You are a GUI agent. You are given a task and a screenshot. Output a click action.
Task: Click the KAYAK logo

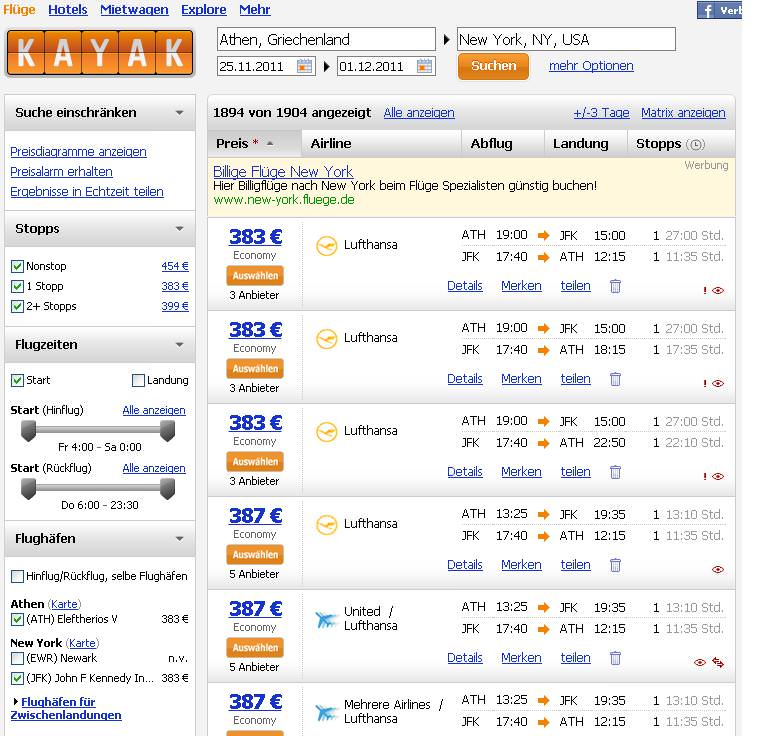(x=100, y=53)
